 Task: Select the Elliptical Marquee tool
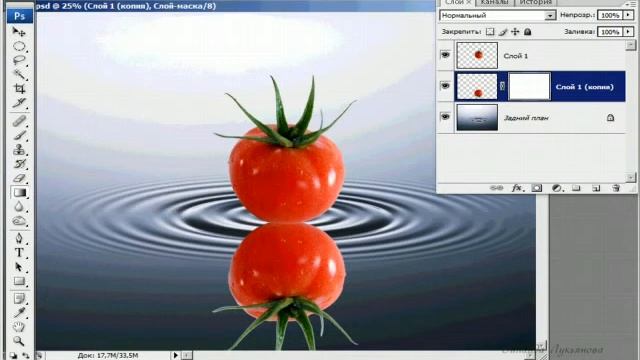(19, 46)
